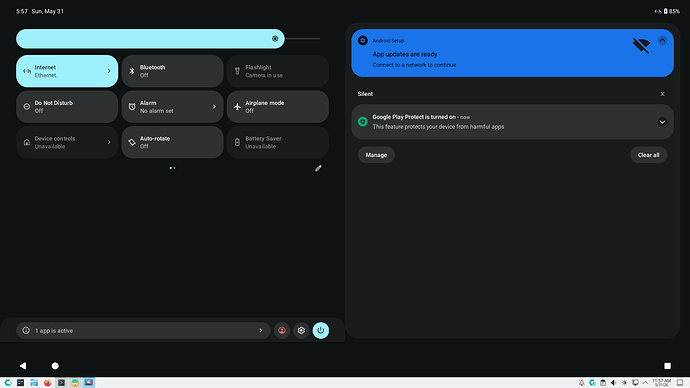Viewport: 690px width, 388px height.
Task: Open the desktop start menu icon
Action: coord(7,383)
